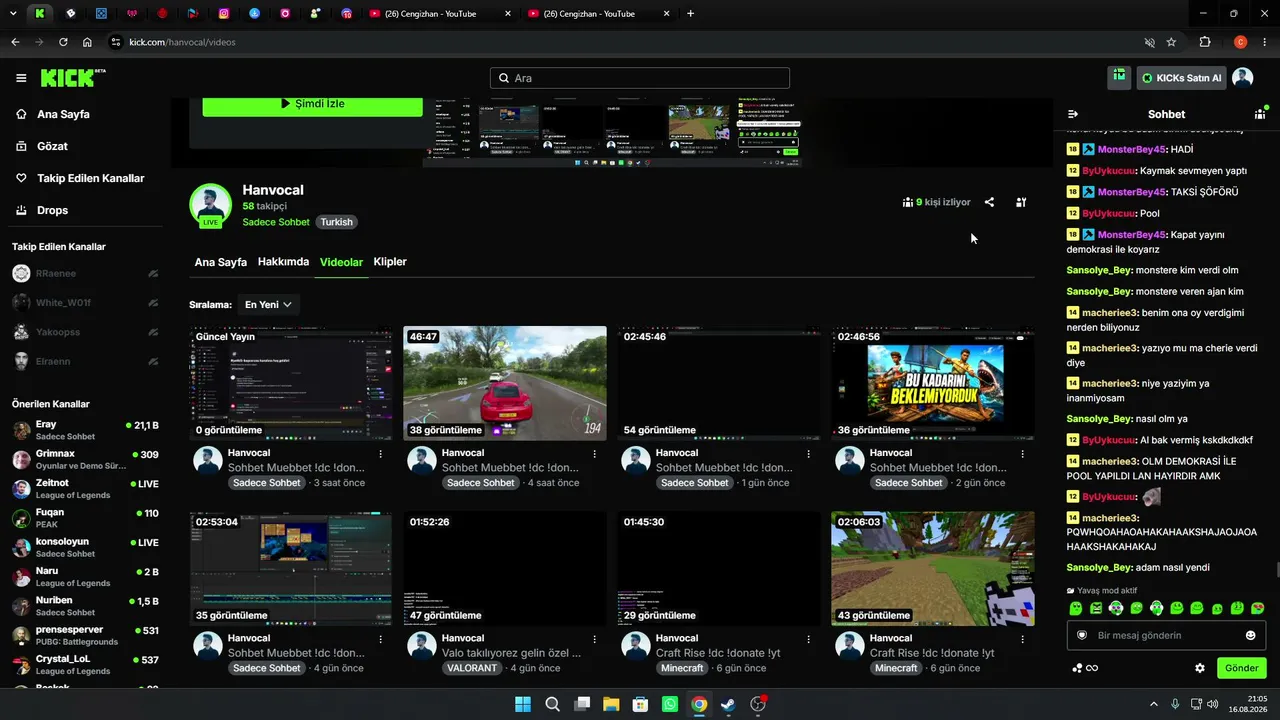Screen dimensions: 1280x720
Task: Open the emoji picker in the message box
Action: click(1250, 635)
